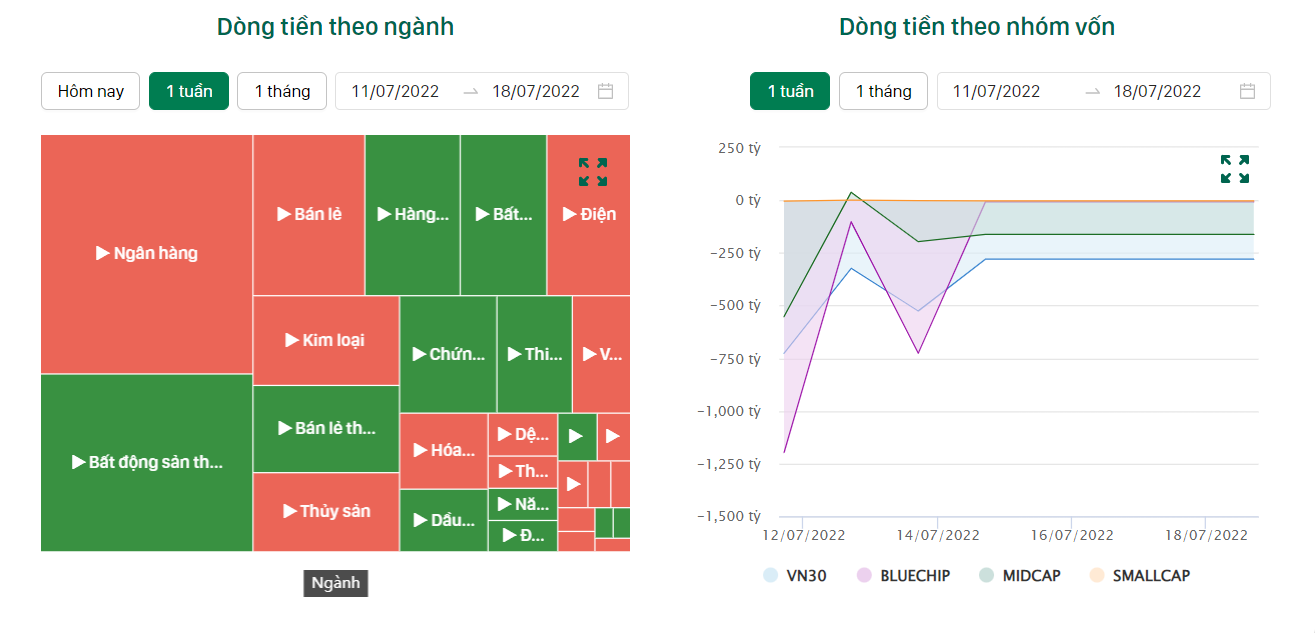
Task: Open the Kim loại treemap cell
Action: tap(326, 341)
